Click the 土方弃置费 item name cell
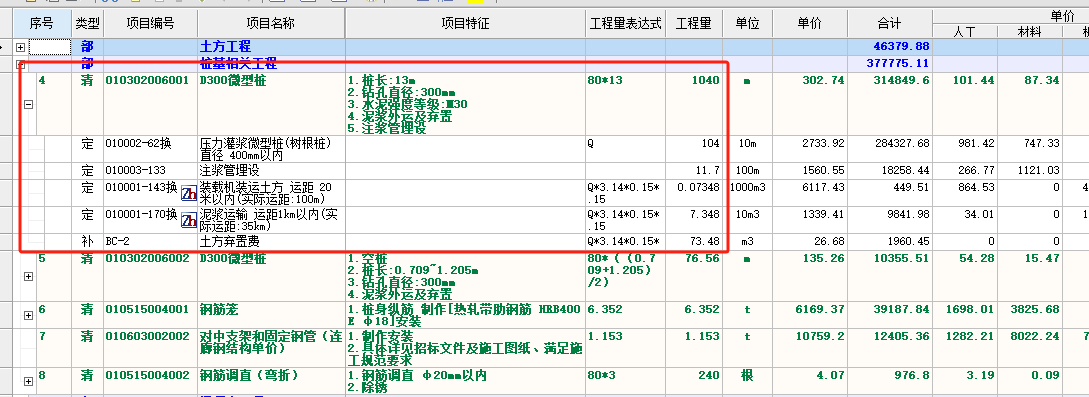This screenshot has height=397, width=1089. (x=271, y=242)
